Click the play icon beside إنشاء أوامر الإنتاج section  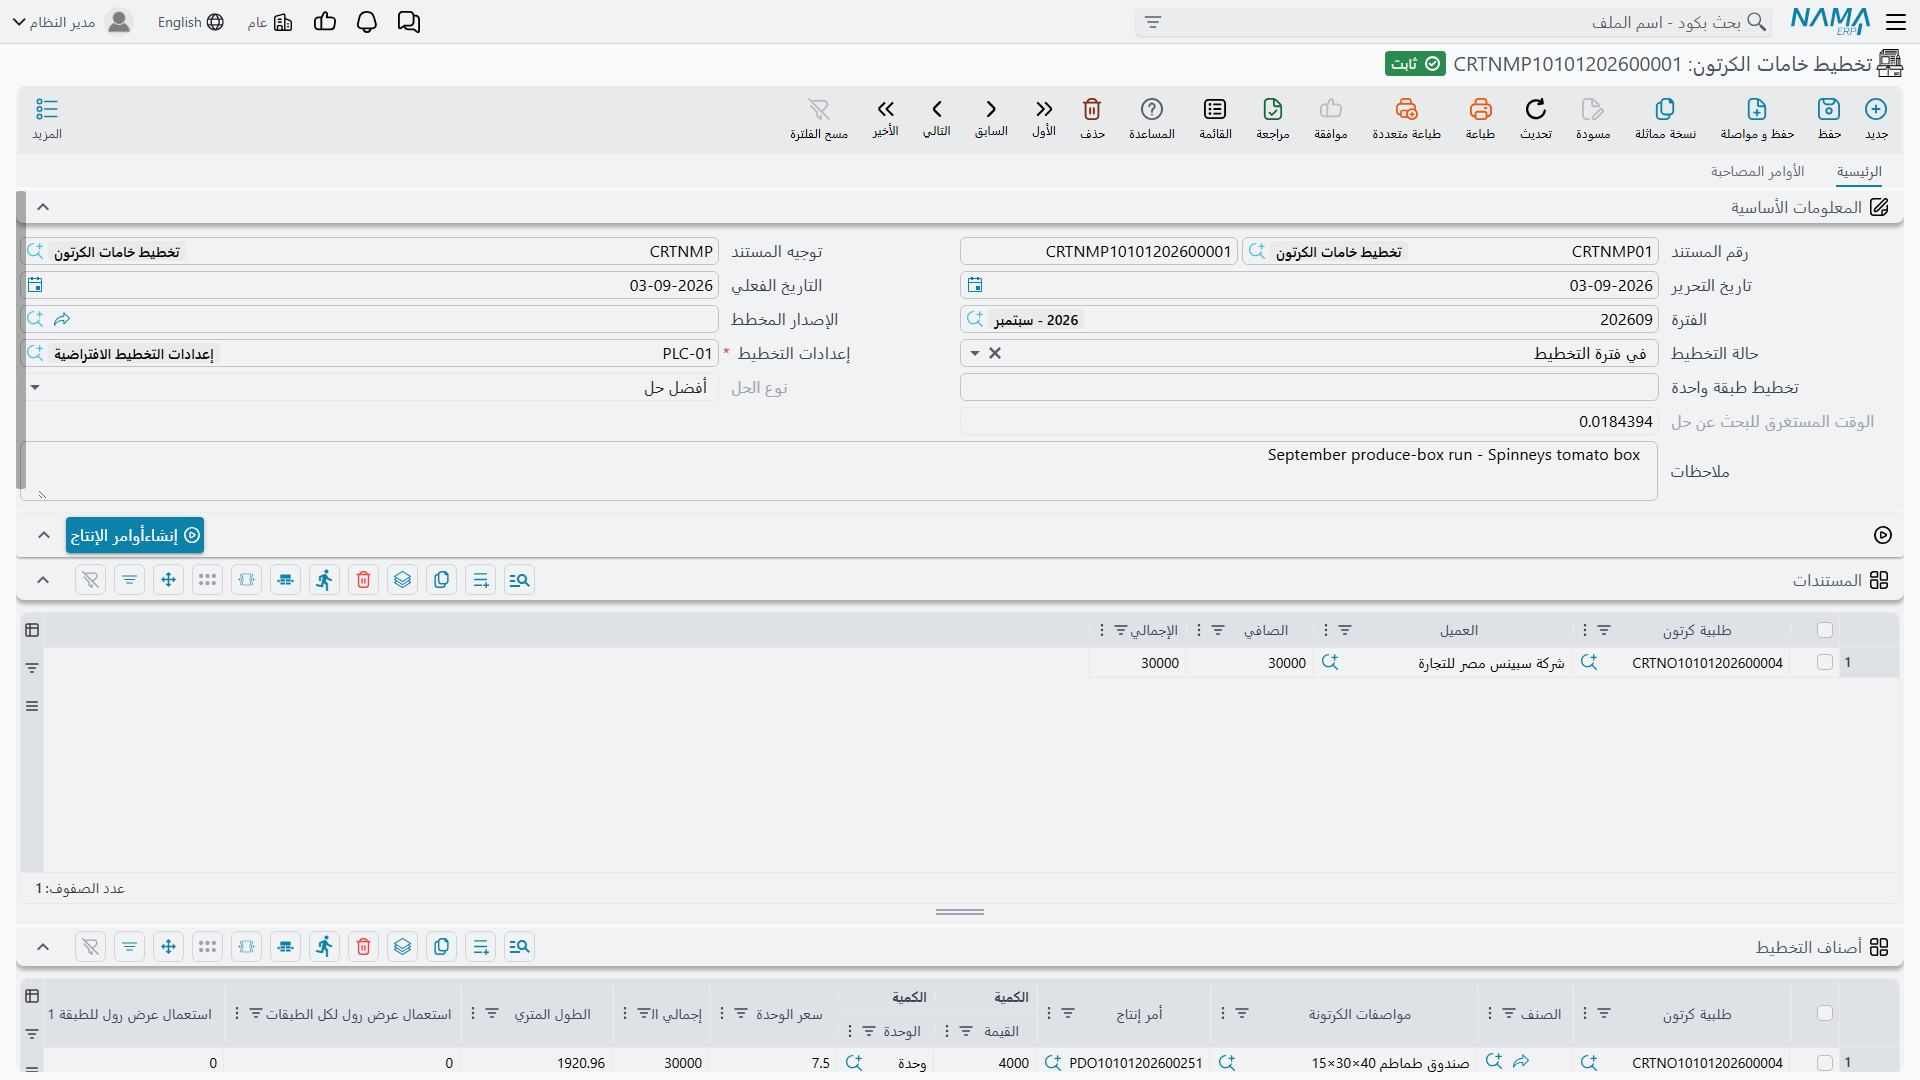pyautogui.click(x=1883, y=535)
